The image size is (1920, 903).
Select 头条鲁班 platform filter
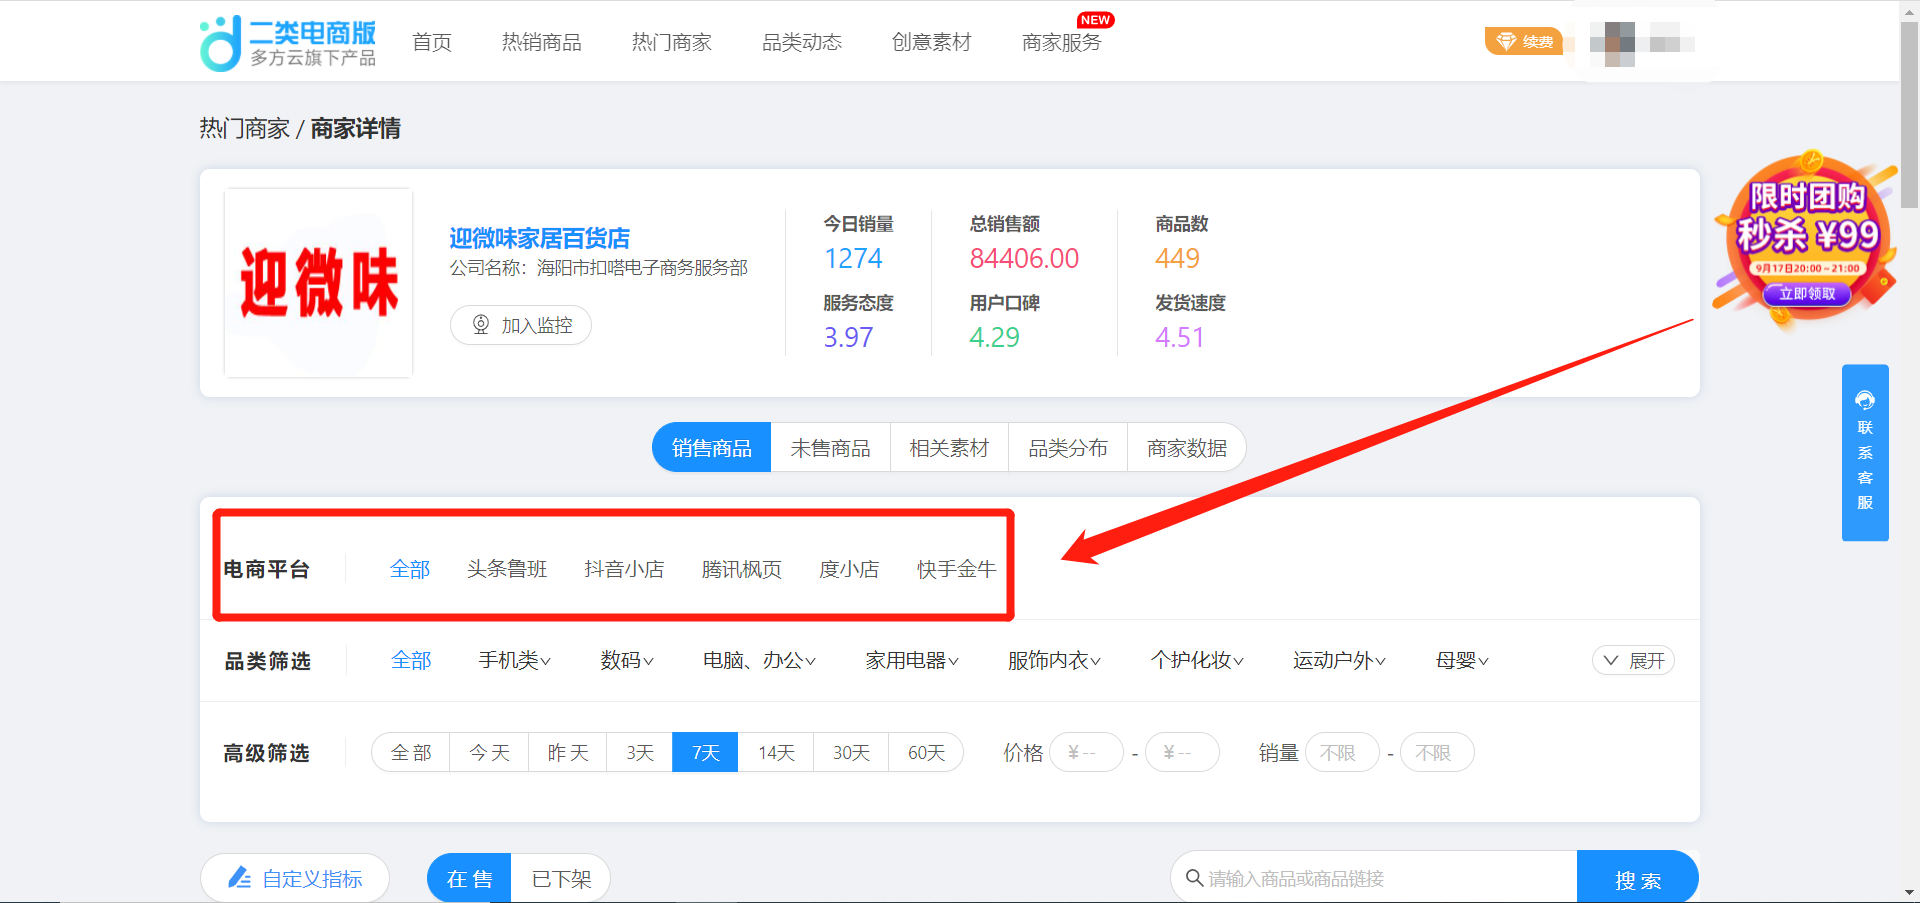click(507, 569)
